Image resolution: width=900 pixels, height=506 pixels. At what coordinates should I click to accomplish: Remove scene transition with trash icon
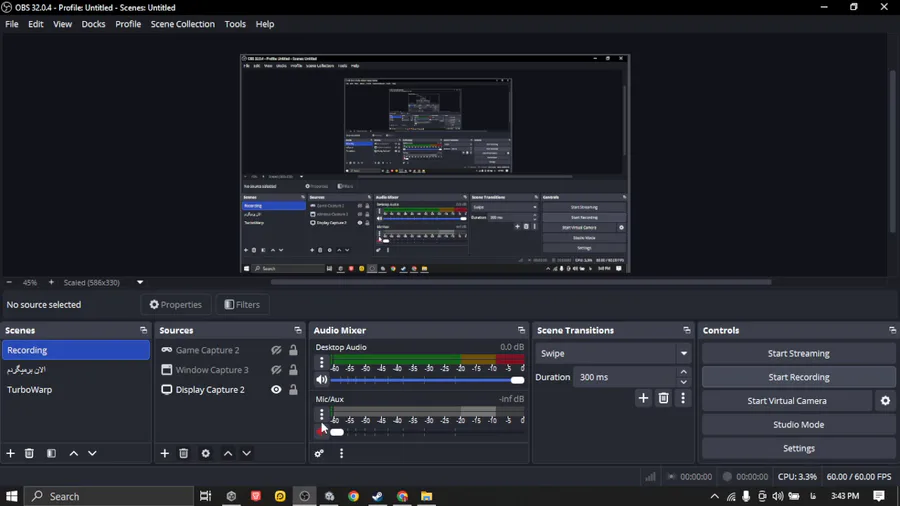point(664,398)
